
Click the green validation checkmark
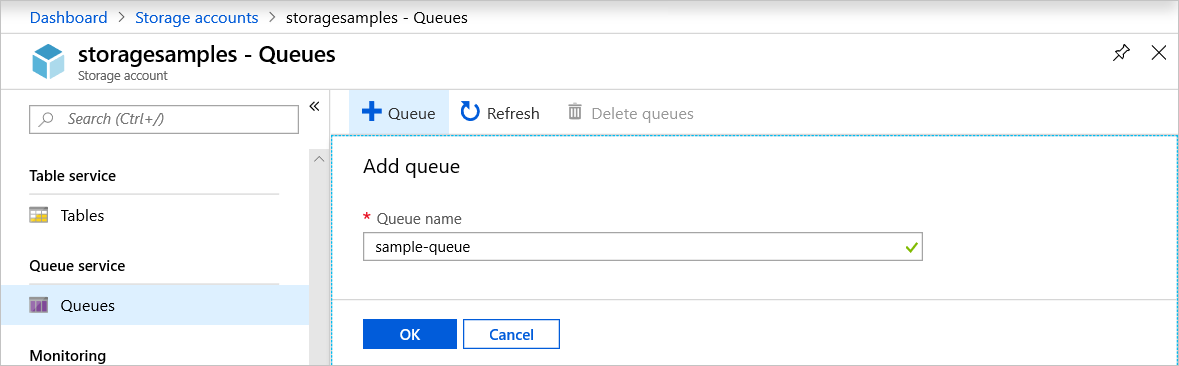(912, 247)
